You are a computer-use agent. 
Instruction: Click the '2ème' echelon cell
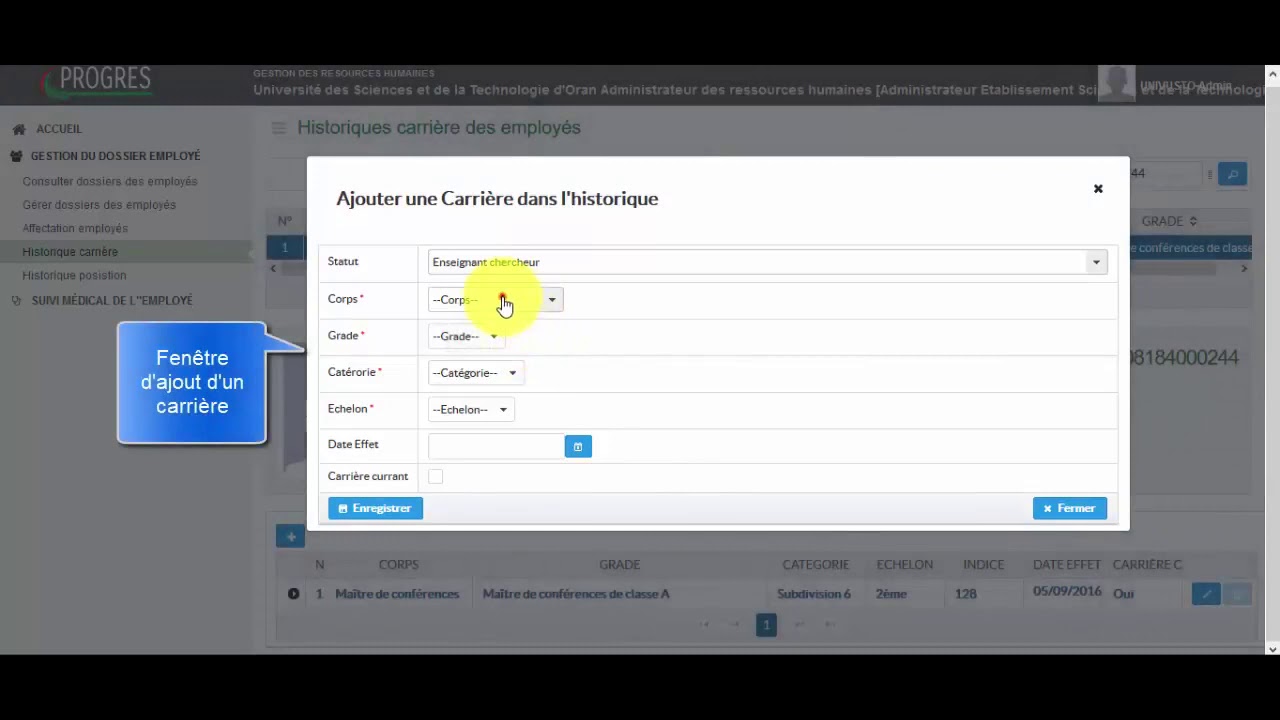point(891,594)
